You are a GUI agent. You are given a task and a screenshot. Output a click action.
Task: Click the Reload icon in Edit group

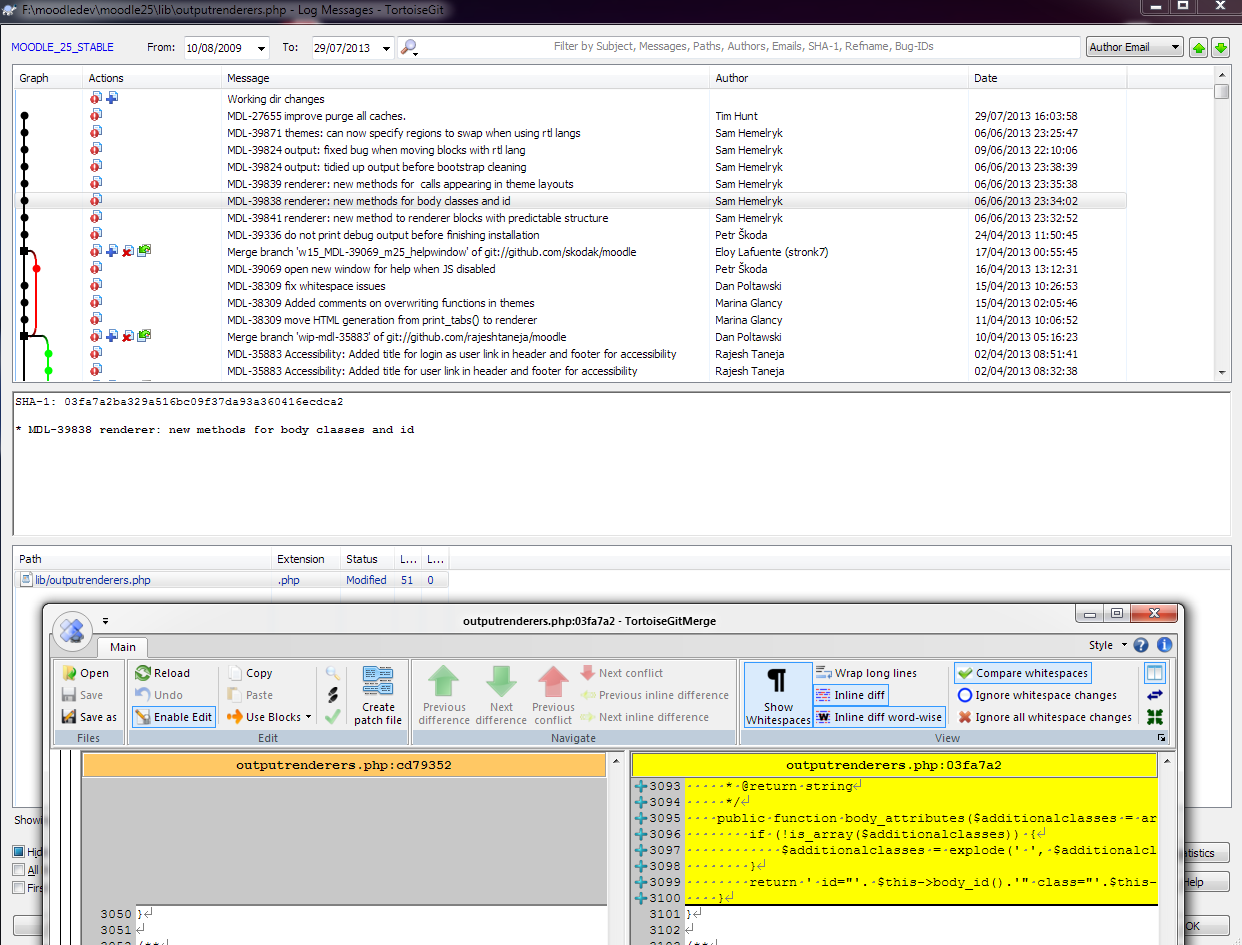click(x=143, y=673)
